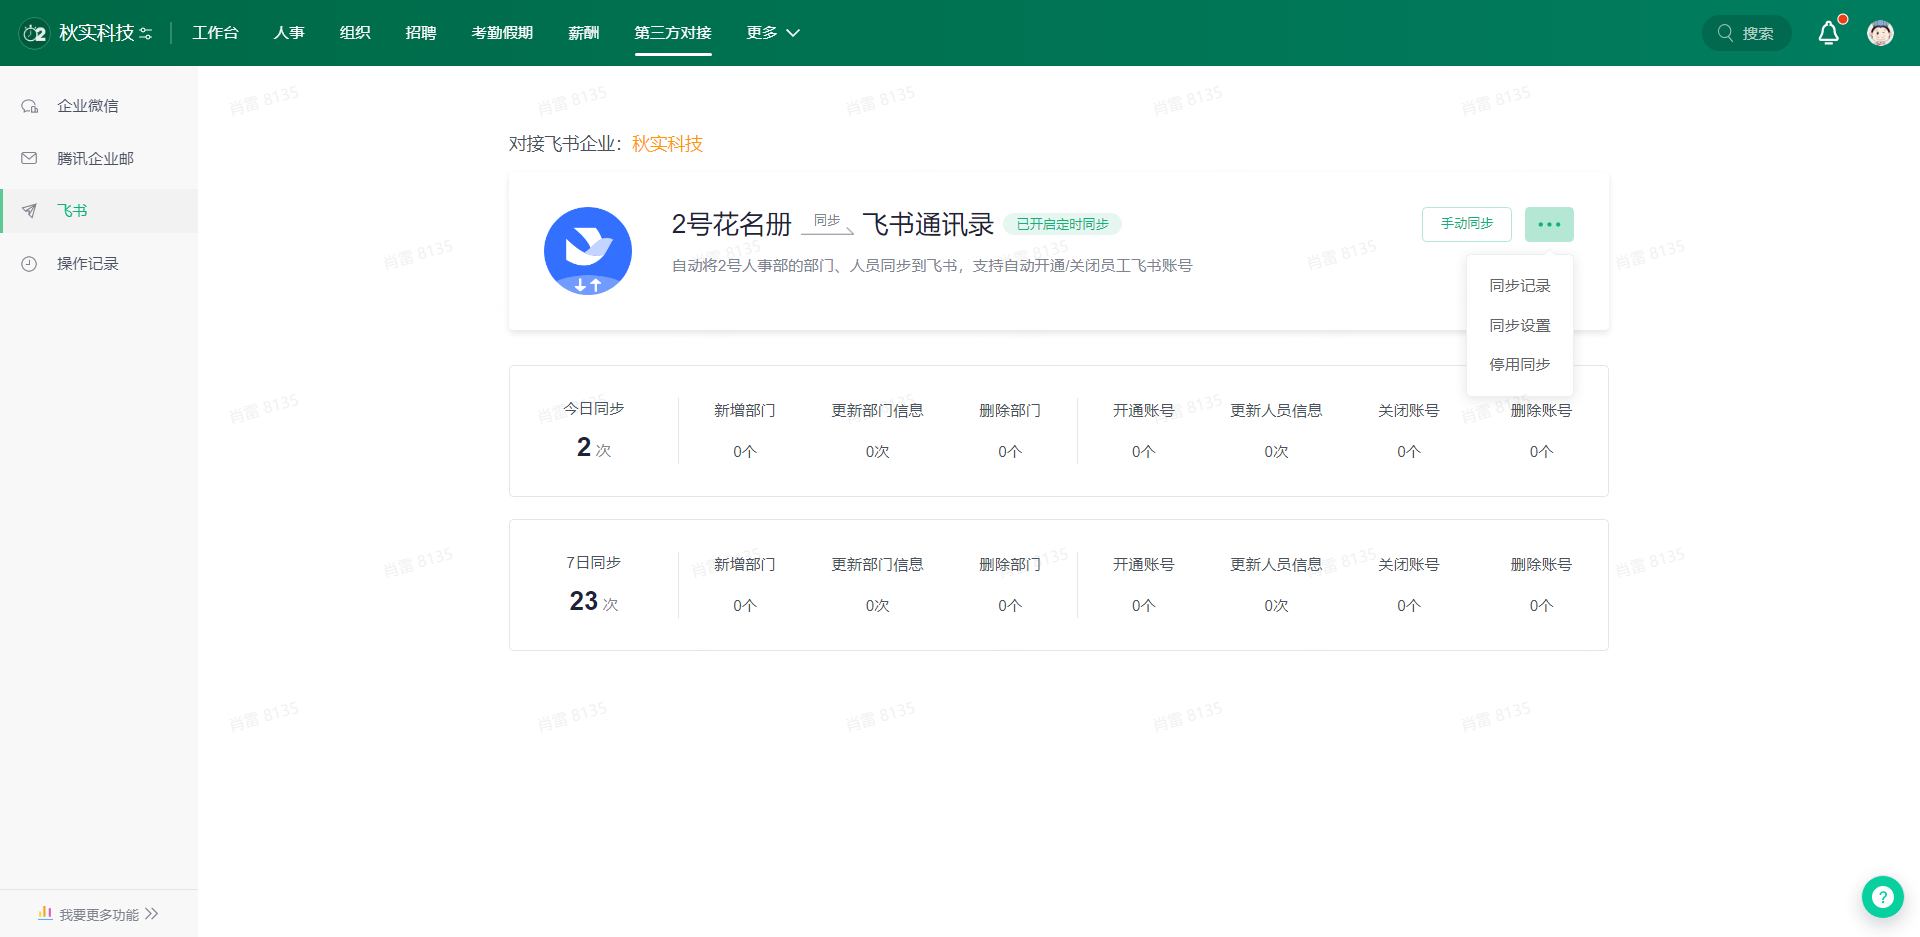Open the notification bell
This screenshot has width=1920, height=937.
coord(1829,33)
